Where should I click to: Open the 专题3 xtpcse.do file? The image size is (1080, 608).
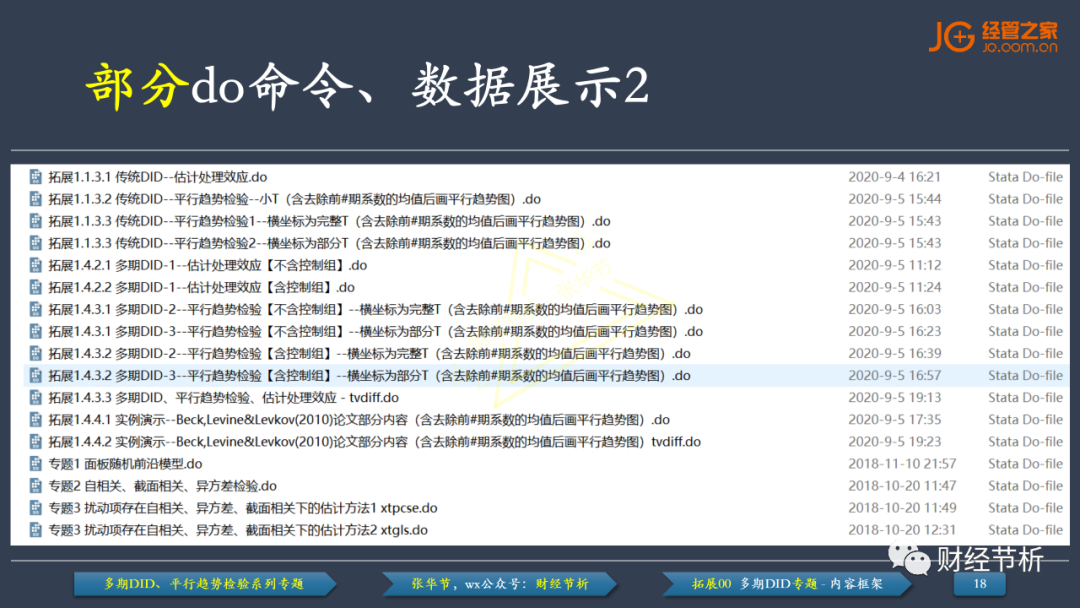coord(242,508)
